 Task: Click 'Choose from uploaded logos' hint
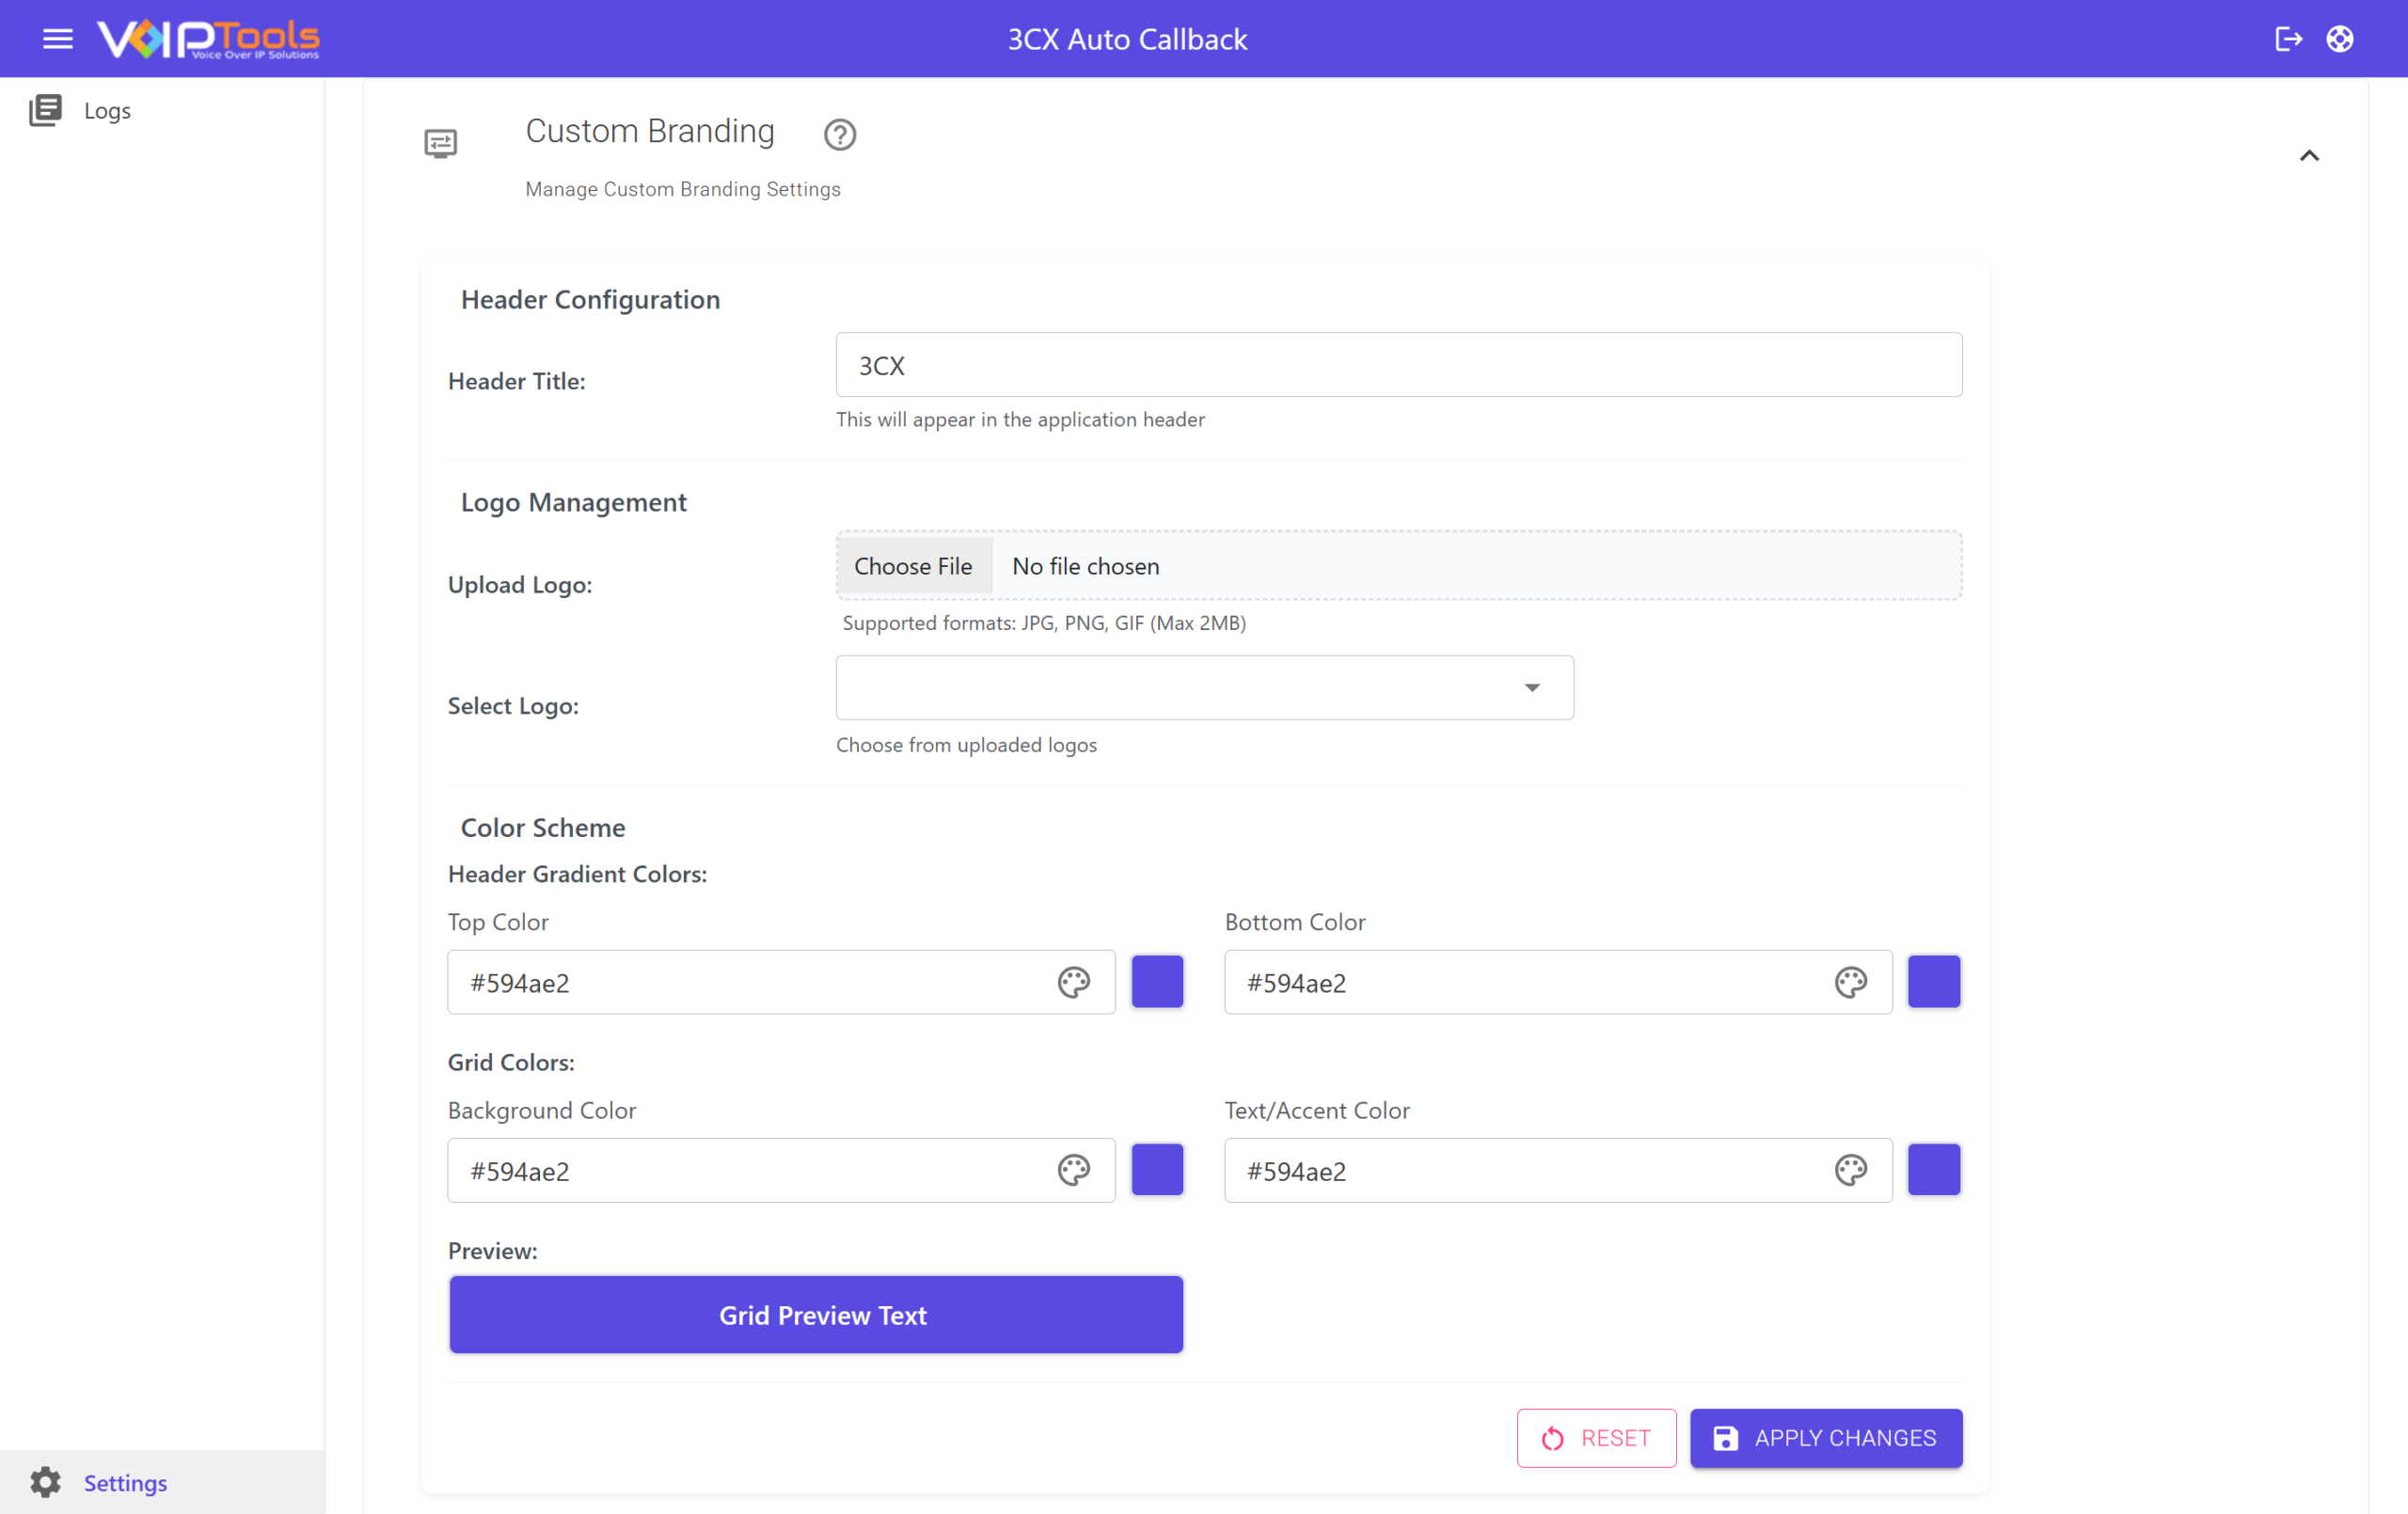coord(966,745)
